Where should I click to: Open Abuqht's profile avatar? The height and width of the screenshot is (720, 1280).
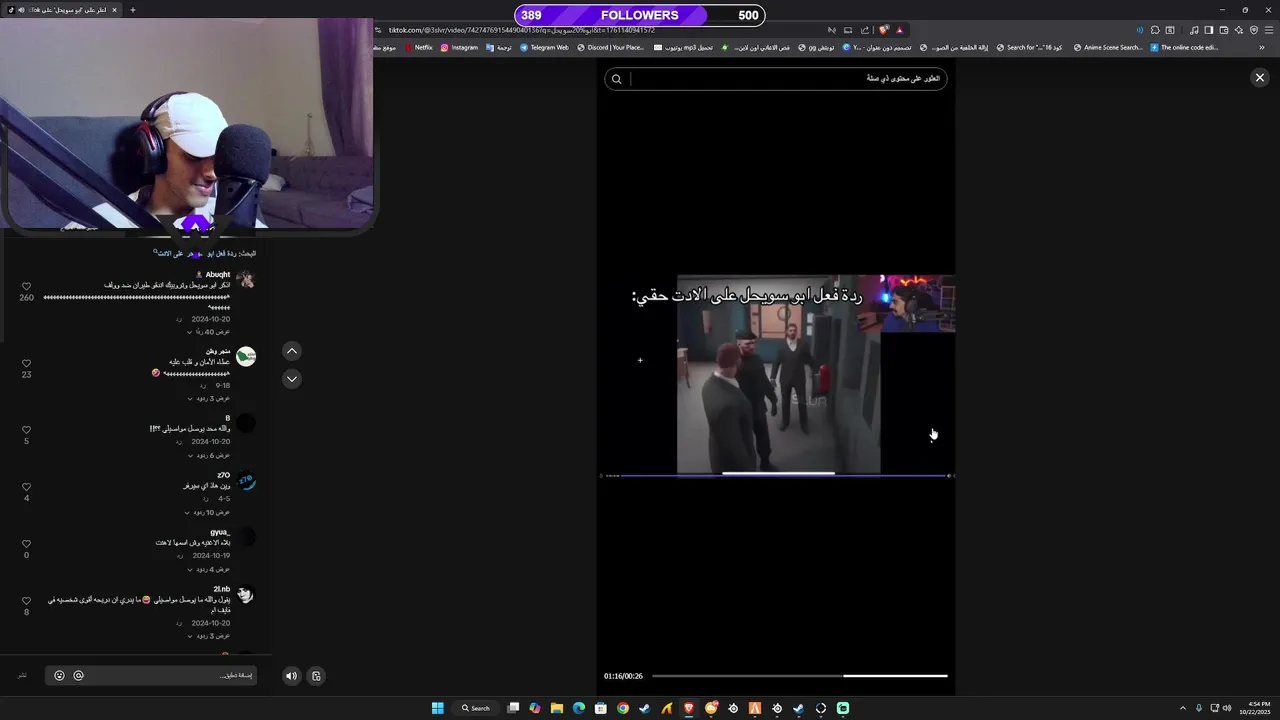point(245,280)
